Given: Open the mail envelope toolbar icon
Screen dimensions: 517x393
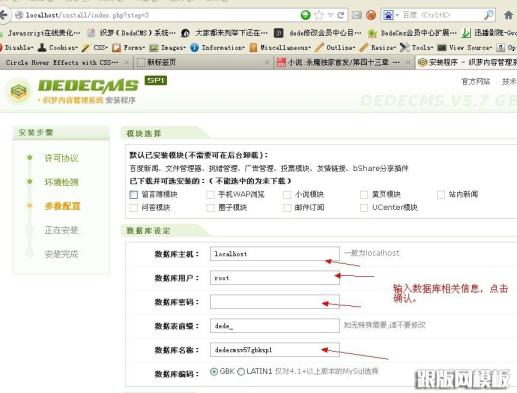Looking at the screenshot, I should (357, 15).
